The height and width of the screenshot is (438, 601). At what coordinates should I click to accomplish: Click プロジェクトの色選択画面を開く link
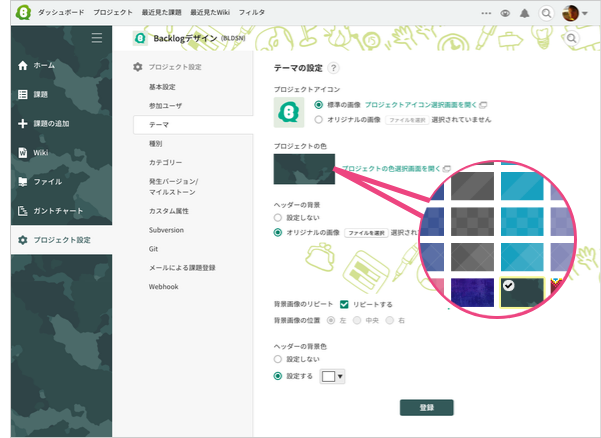click(391, 169)
